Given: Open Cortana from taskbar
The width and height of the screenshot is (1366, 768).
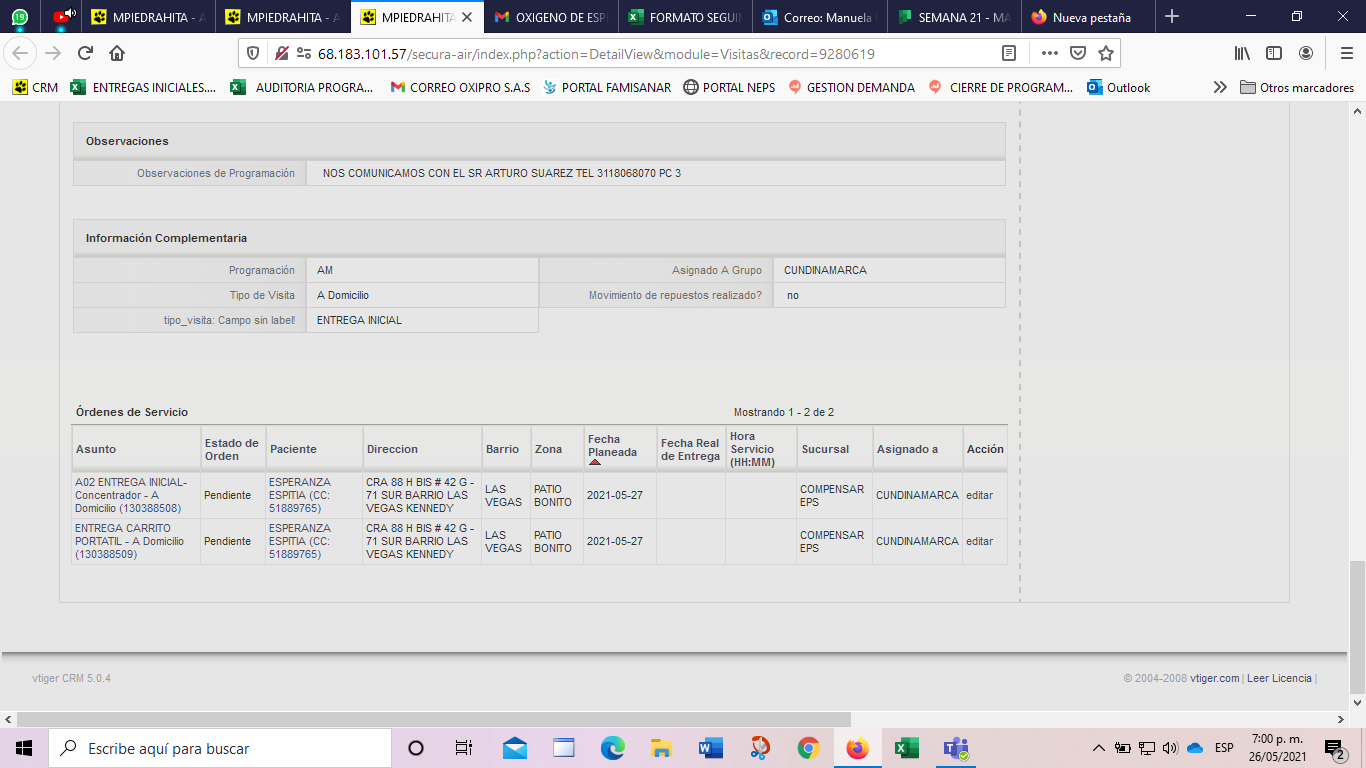Looking at the screenshot, I should (x=416, y=748).
